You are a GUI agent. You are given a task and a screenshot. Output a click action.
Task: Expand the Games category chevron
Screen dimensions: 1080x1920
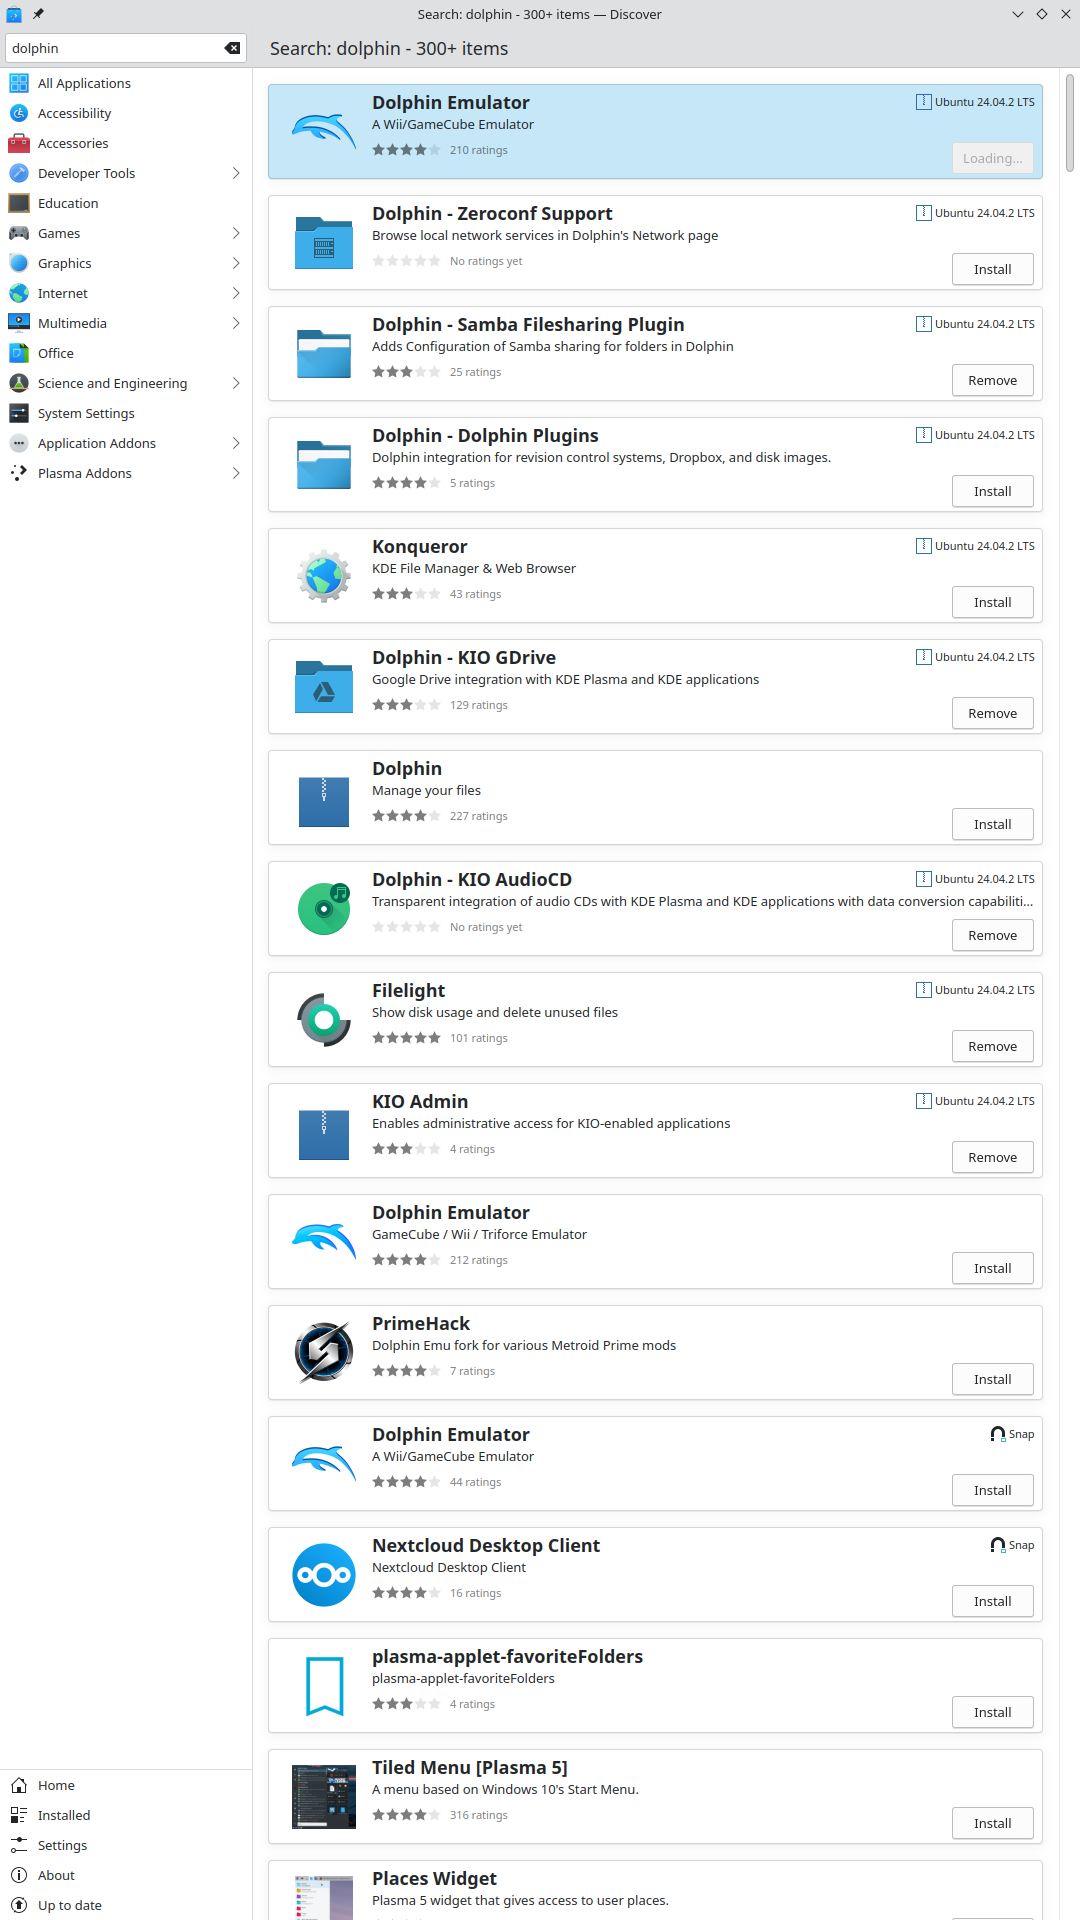(236, 233)
